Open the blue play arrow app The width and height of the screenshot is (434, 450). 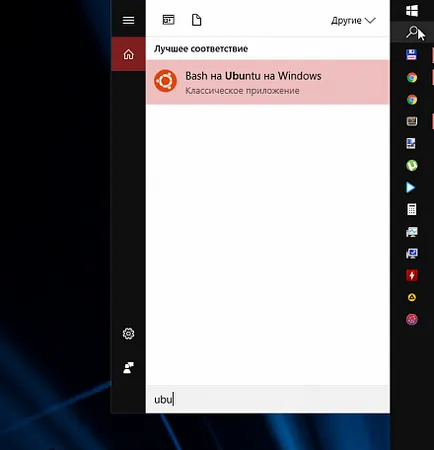coord(411,188)
